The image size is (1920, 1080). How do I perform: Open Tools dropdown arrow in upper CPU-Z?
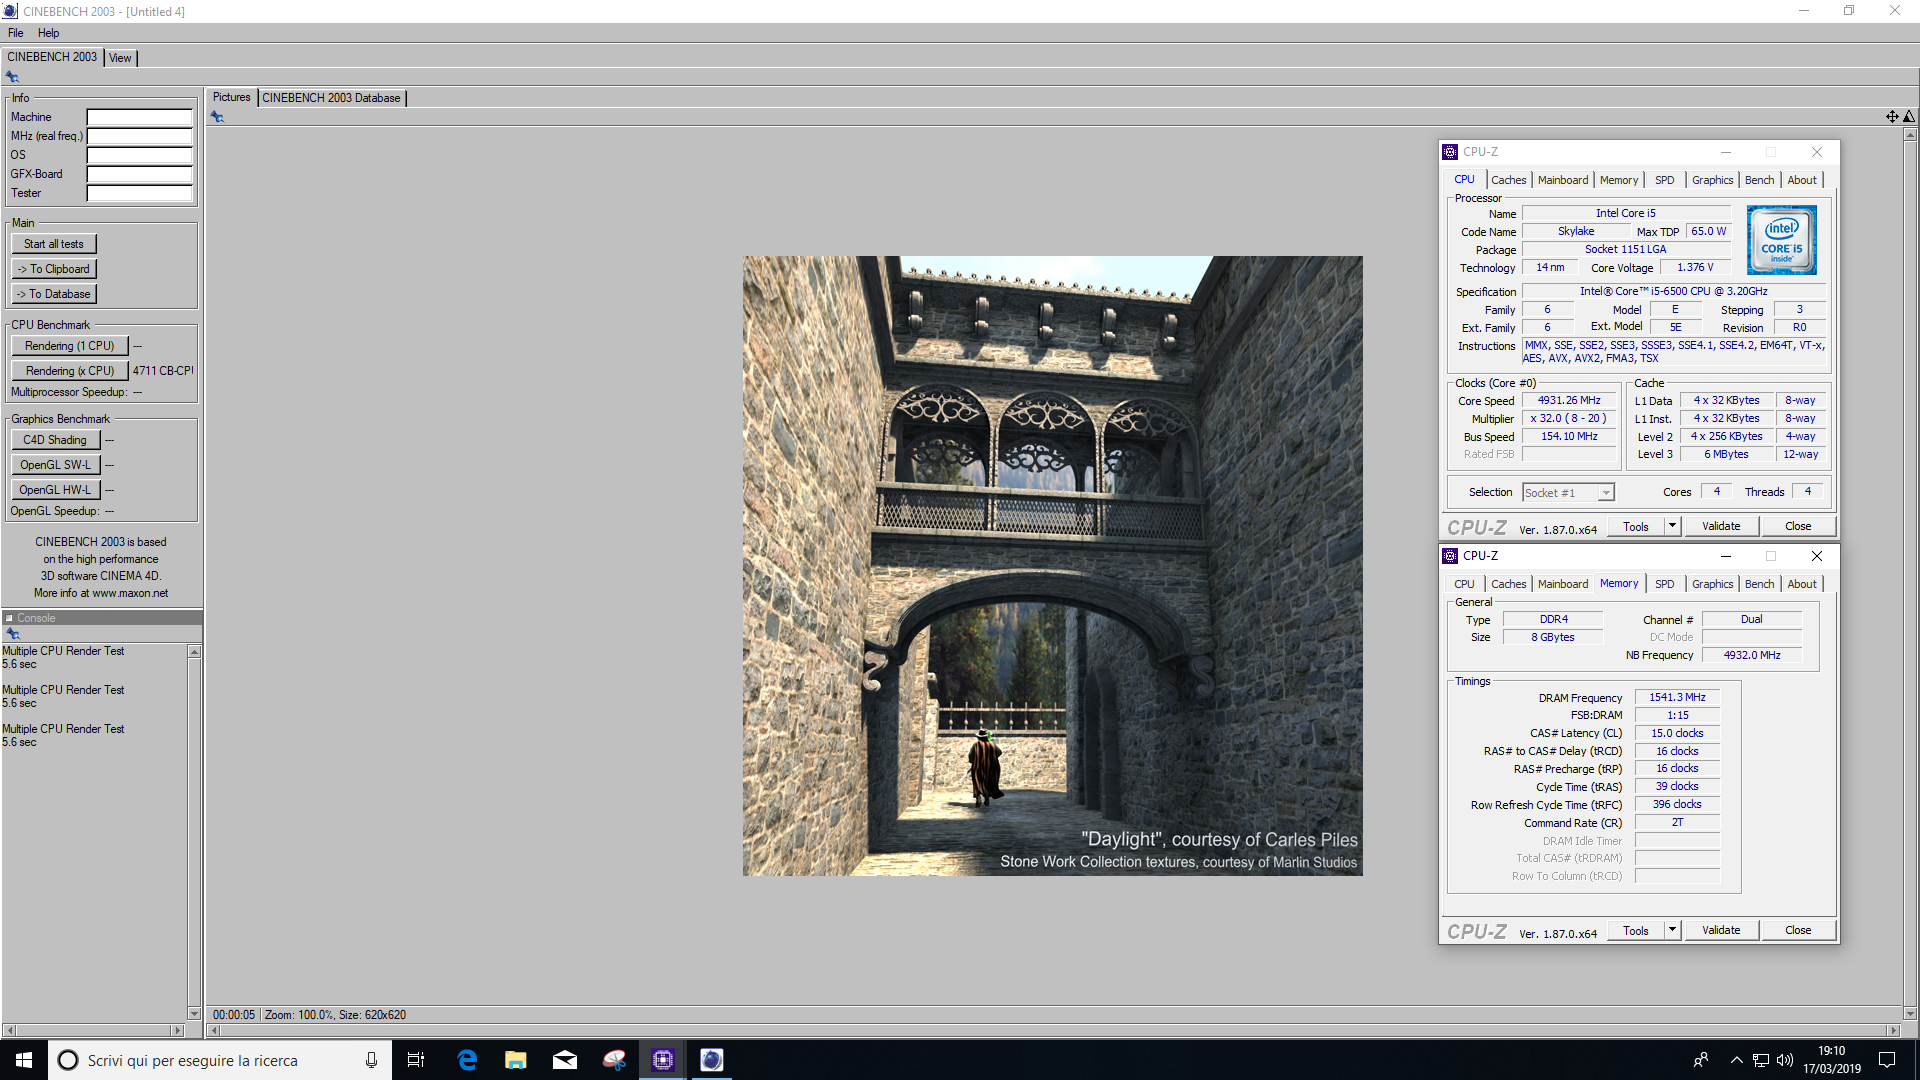coord(1672,526)
